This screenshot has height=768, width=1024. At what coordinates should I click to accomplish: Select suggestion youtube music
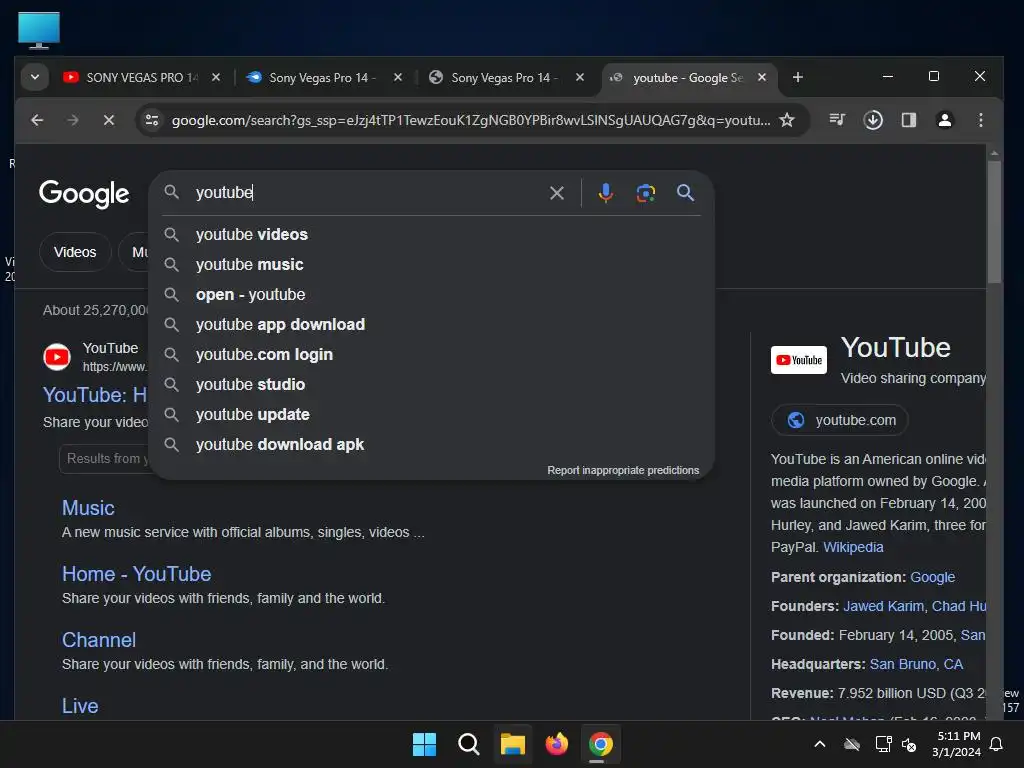[431, 264]
